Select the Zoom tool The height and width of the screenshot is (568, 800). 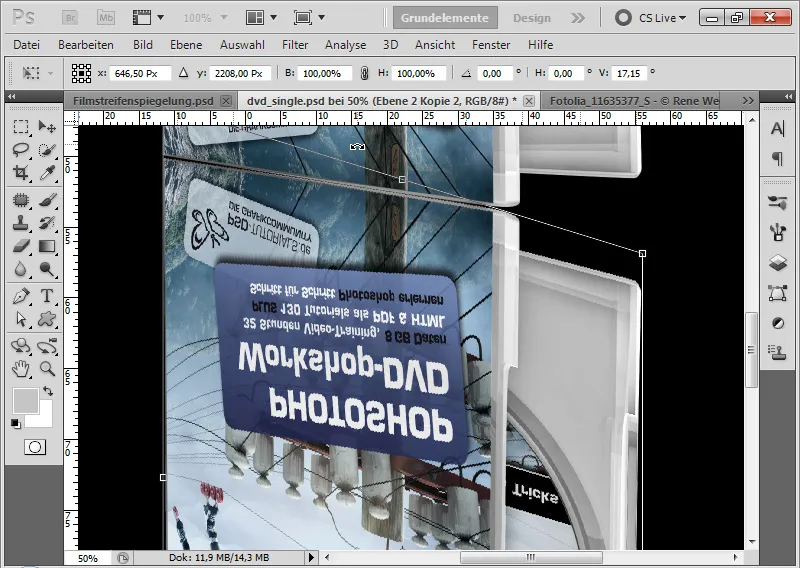pos(47,368)
